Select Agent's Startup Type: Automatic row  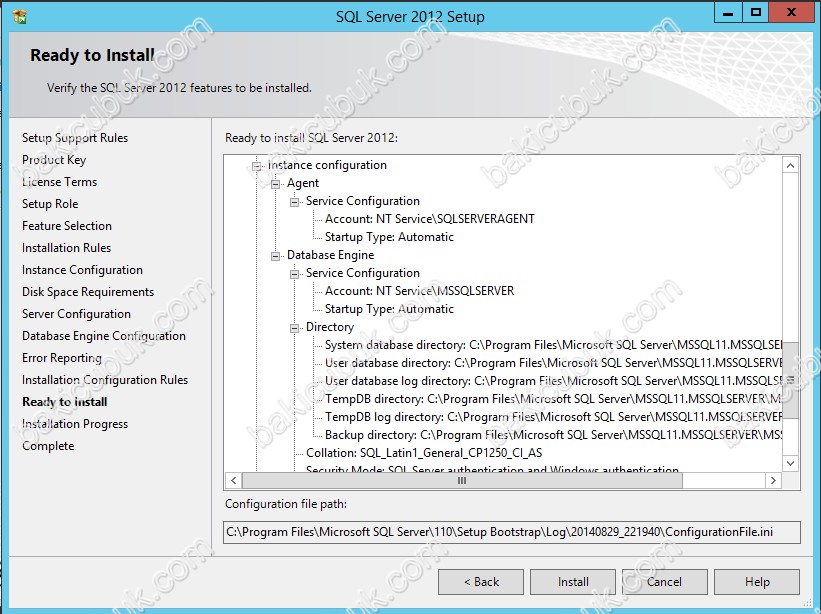(x=389, y=237)
